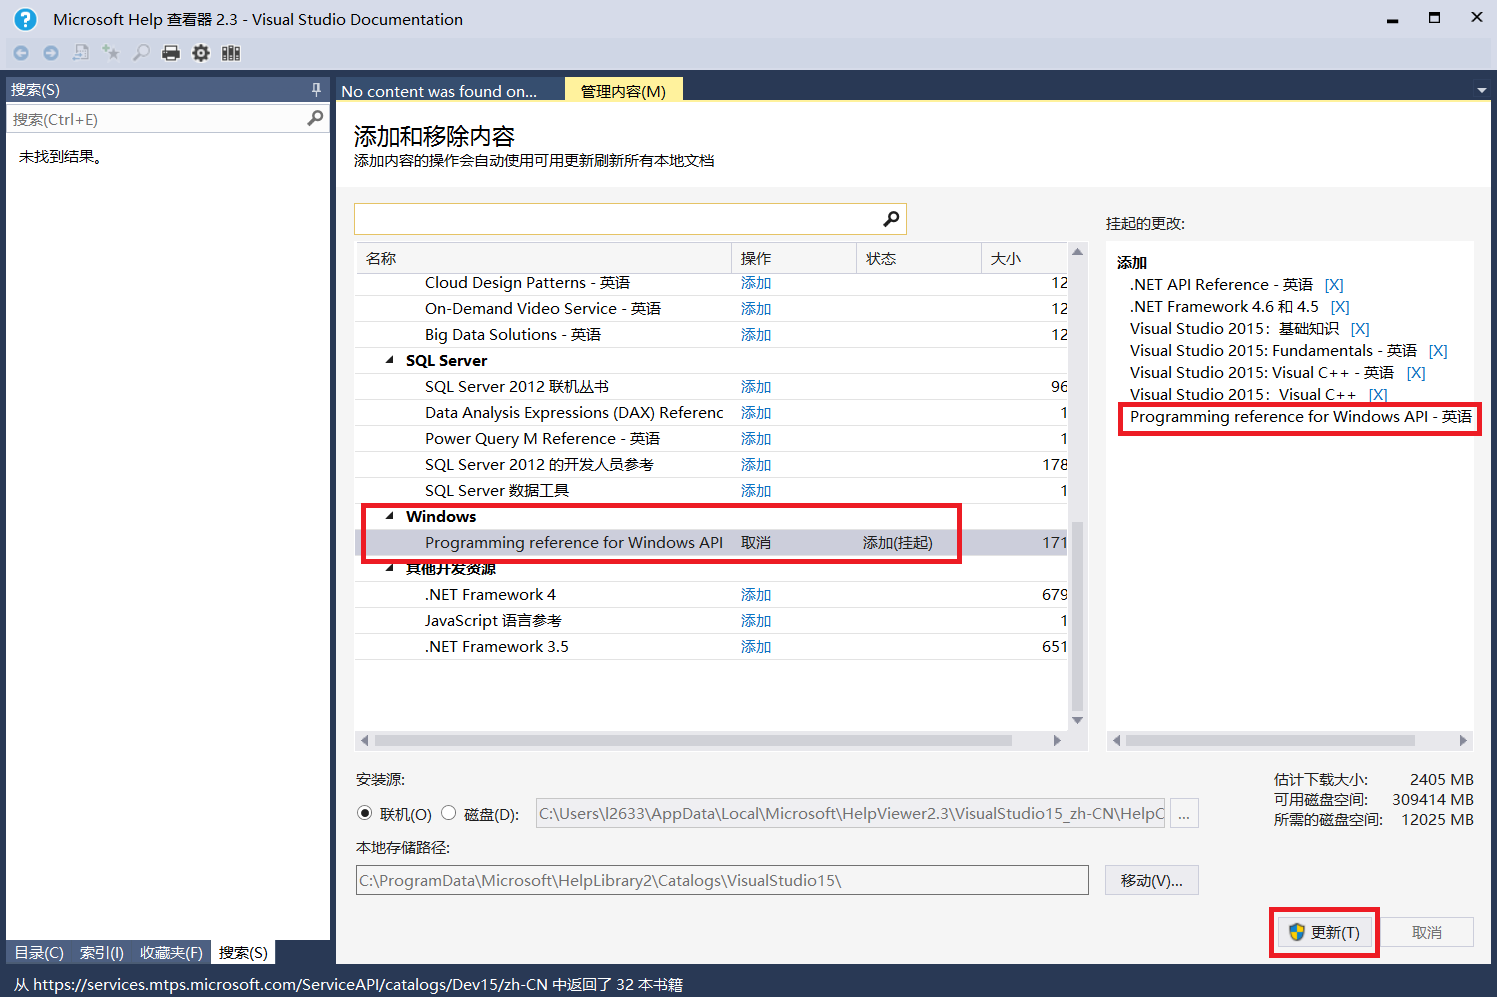Click 添加 for .NET Framework 4
Screen dimensions: 1497x997
pyautogui.click(x=756, y=595)
